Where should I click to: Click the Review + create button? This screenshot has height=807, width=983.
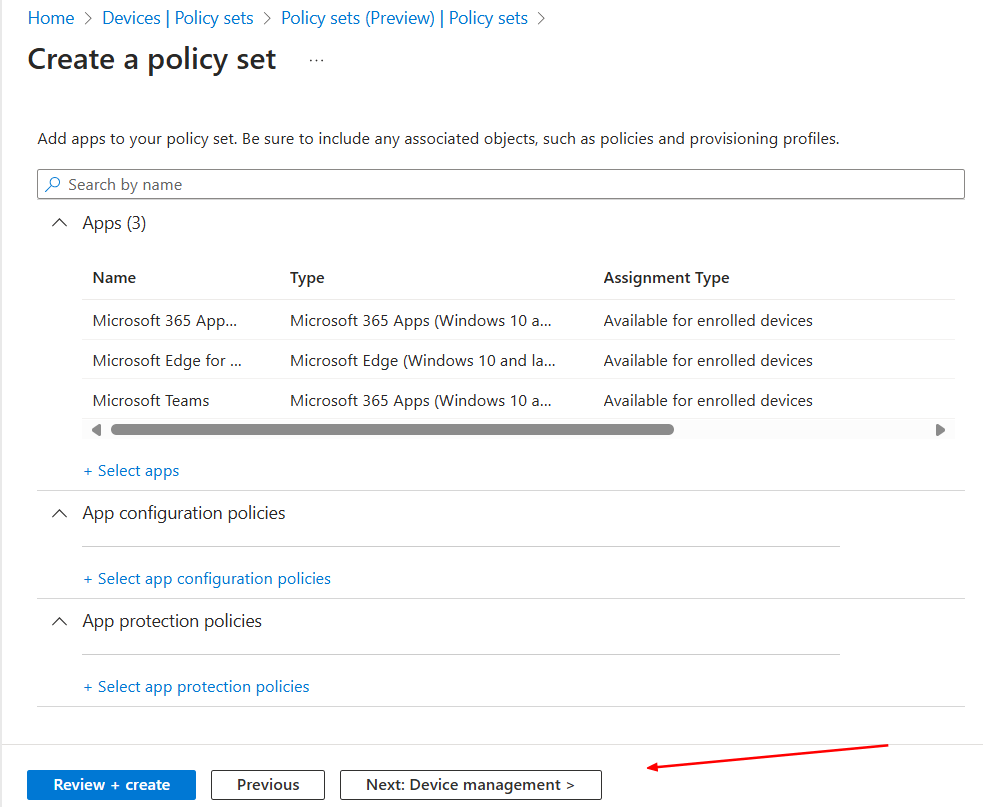[112, 784]
